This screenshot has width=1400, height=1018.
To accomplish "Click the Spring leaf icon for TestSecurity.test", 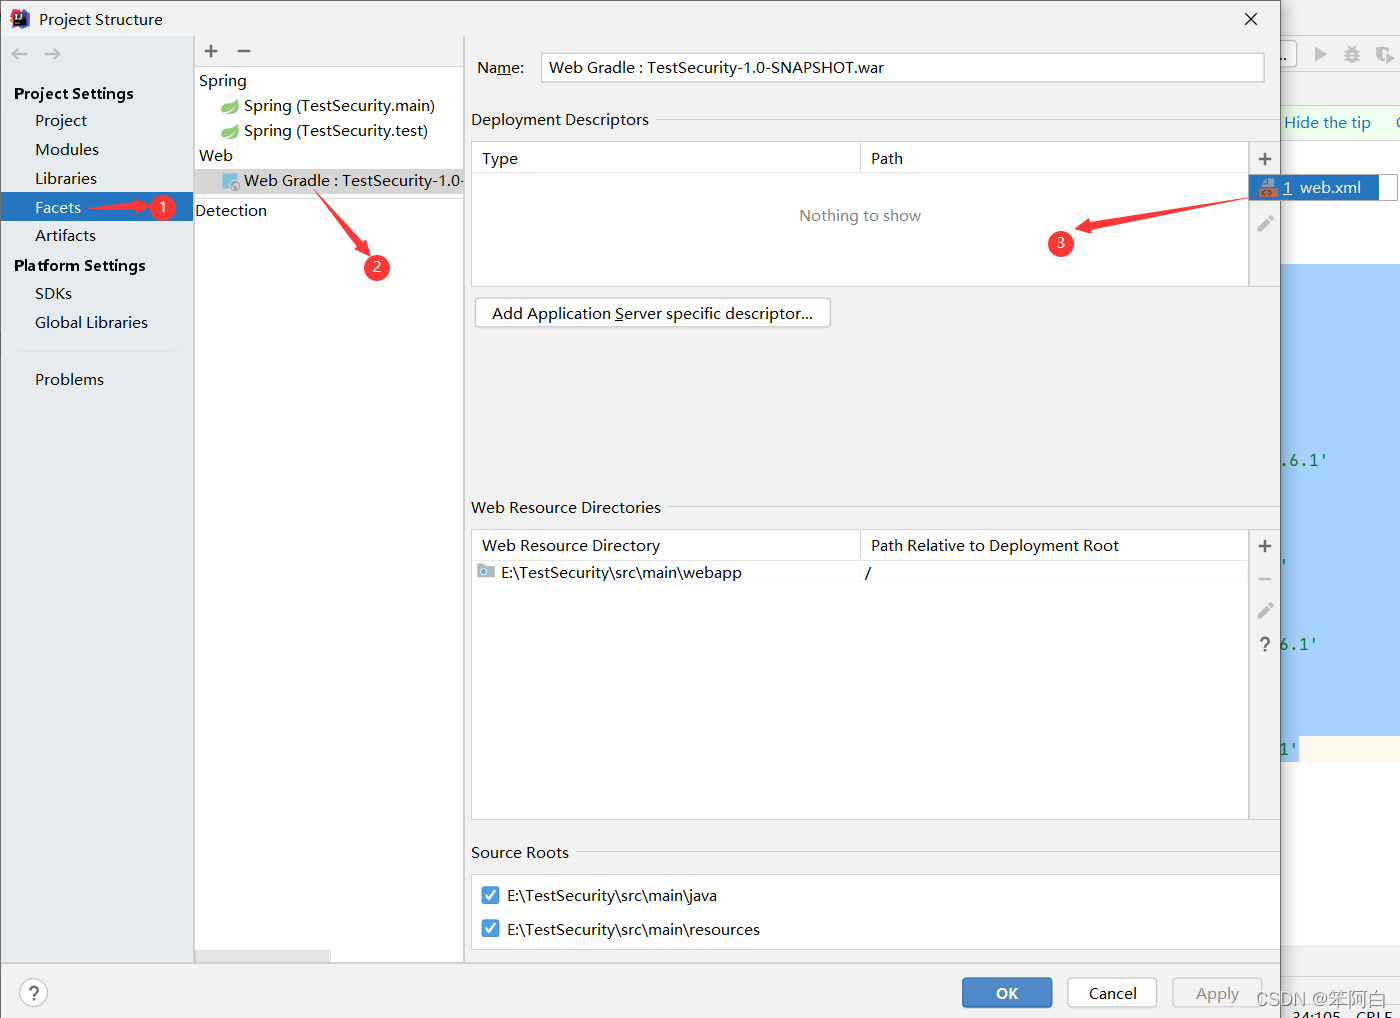I will click(x=230, y=131).
